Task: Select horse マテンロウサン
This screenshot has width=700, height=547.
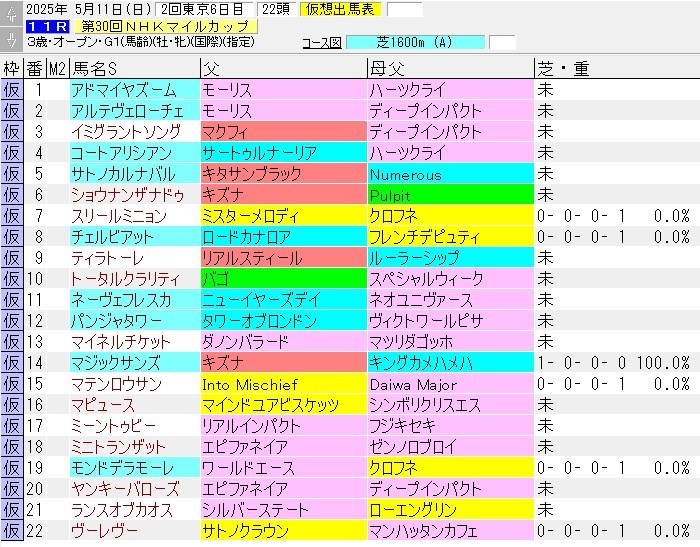Action: [135, 384]
